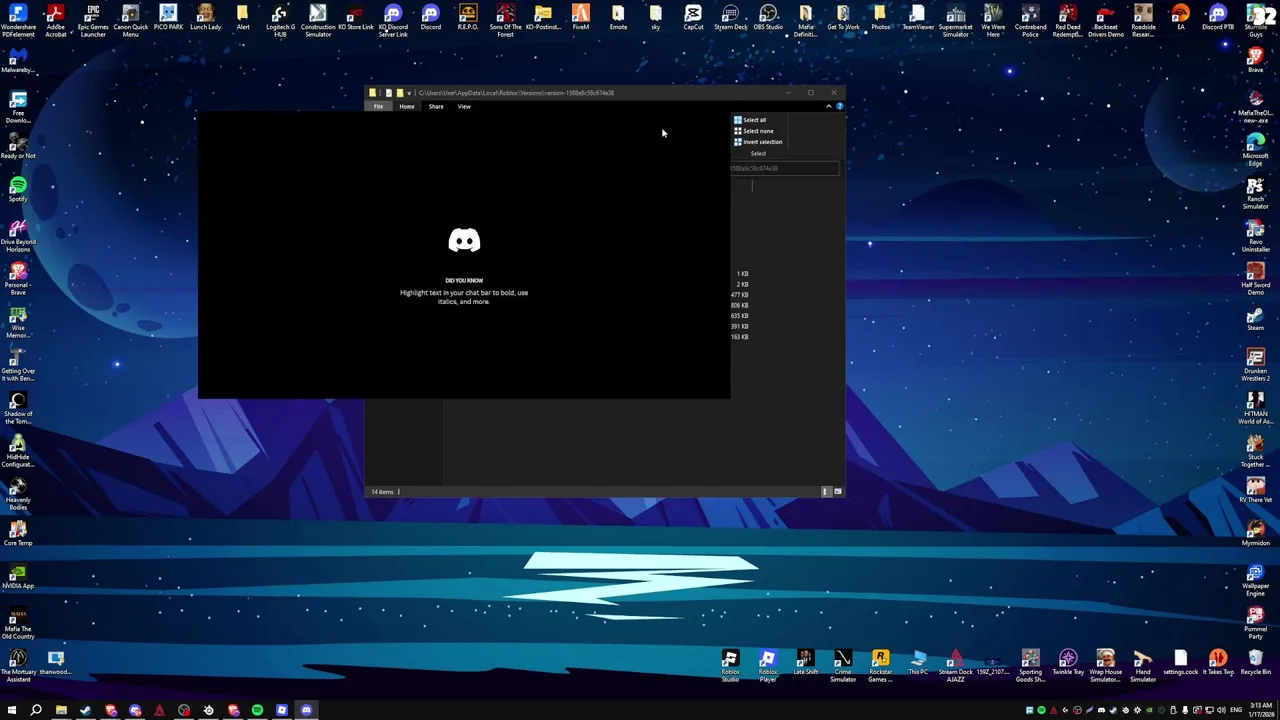Switch to the Home ribbon tab
The image size is (1280, 720).
[x=407, y=106]
